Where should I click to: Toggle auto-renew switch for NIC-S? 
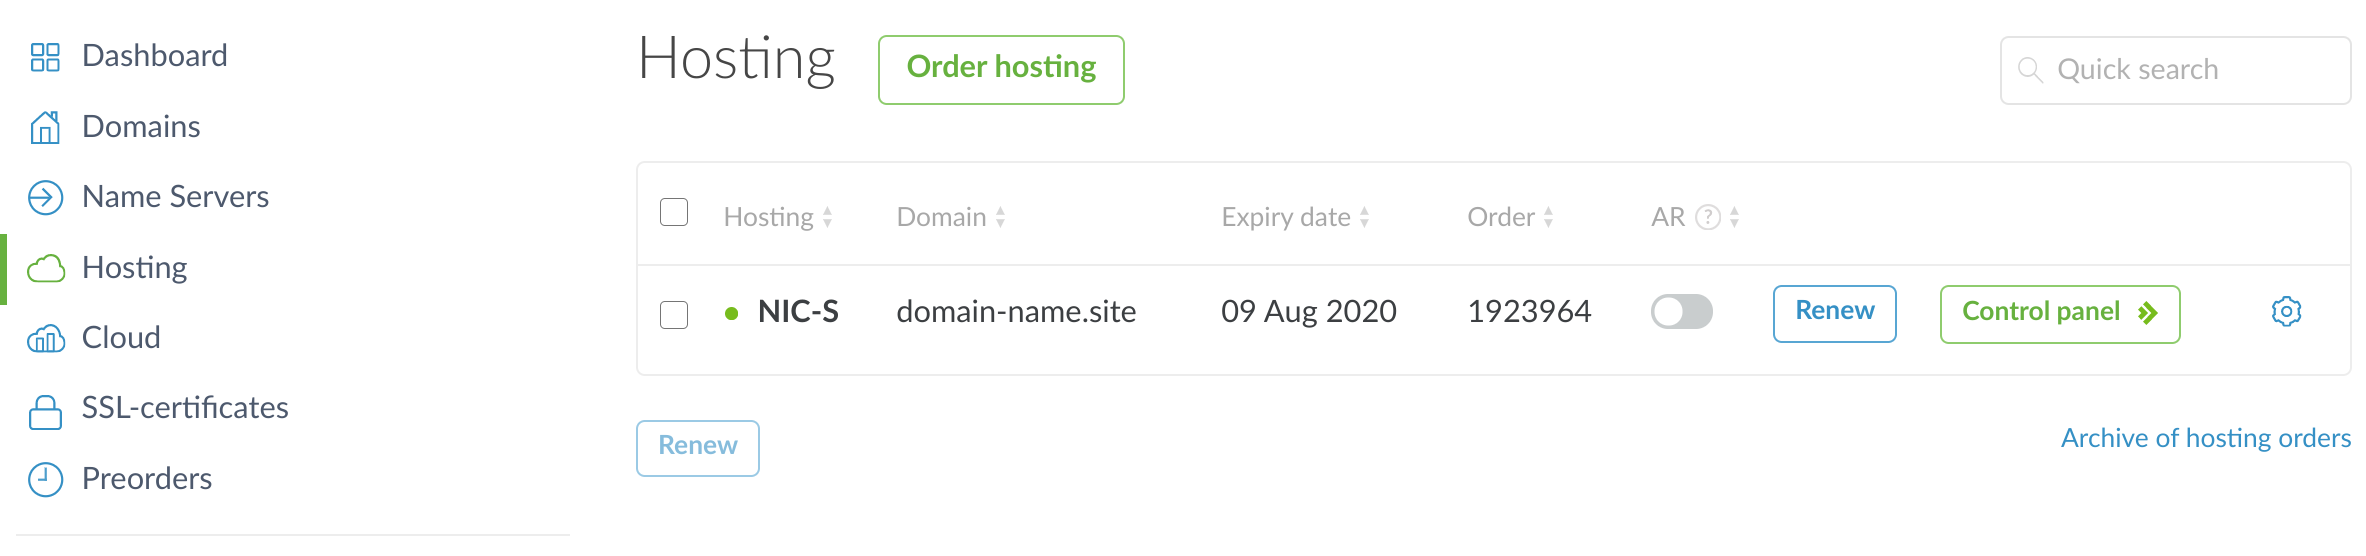[x=1681, y=312]
